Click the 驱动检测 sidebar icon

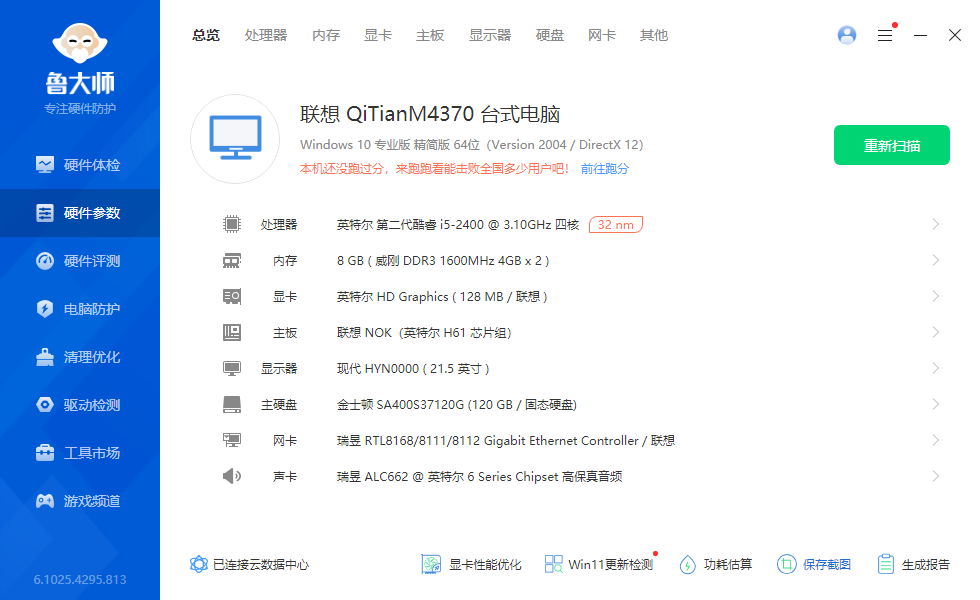click(x=45, y=405)
